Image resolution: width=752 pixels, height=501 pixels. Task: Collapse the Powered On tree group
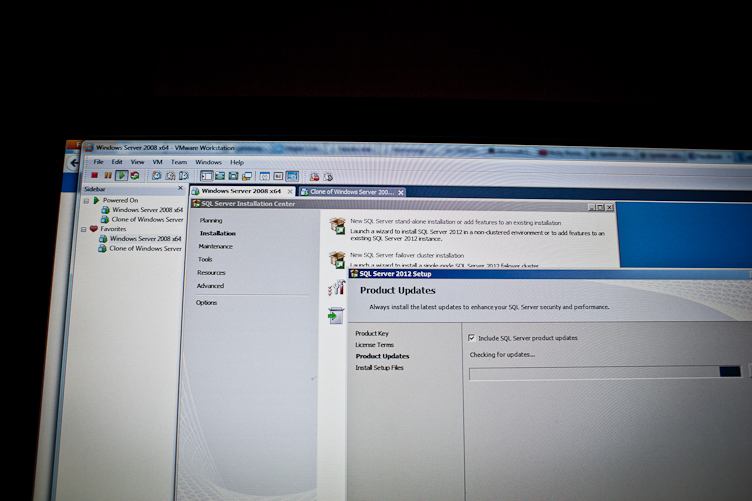tap(86, 200)
